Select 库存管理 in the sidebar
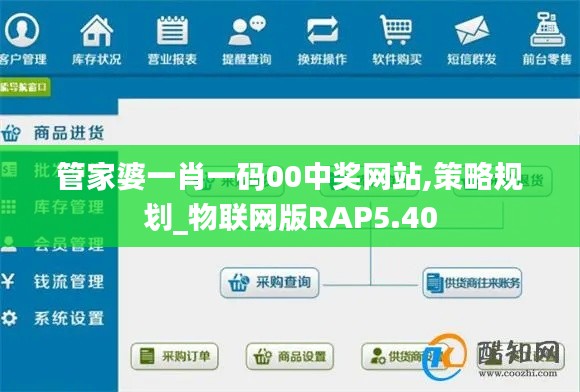 click(x=69, y=207)
